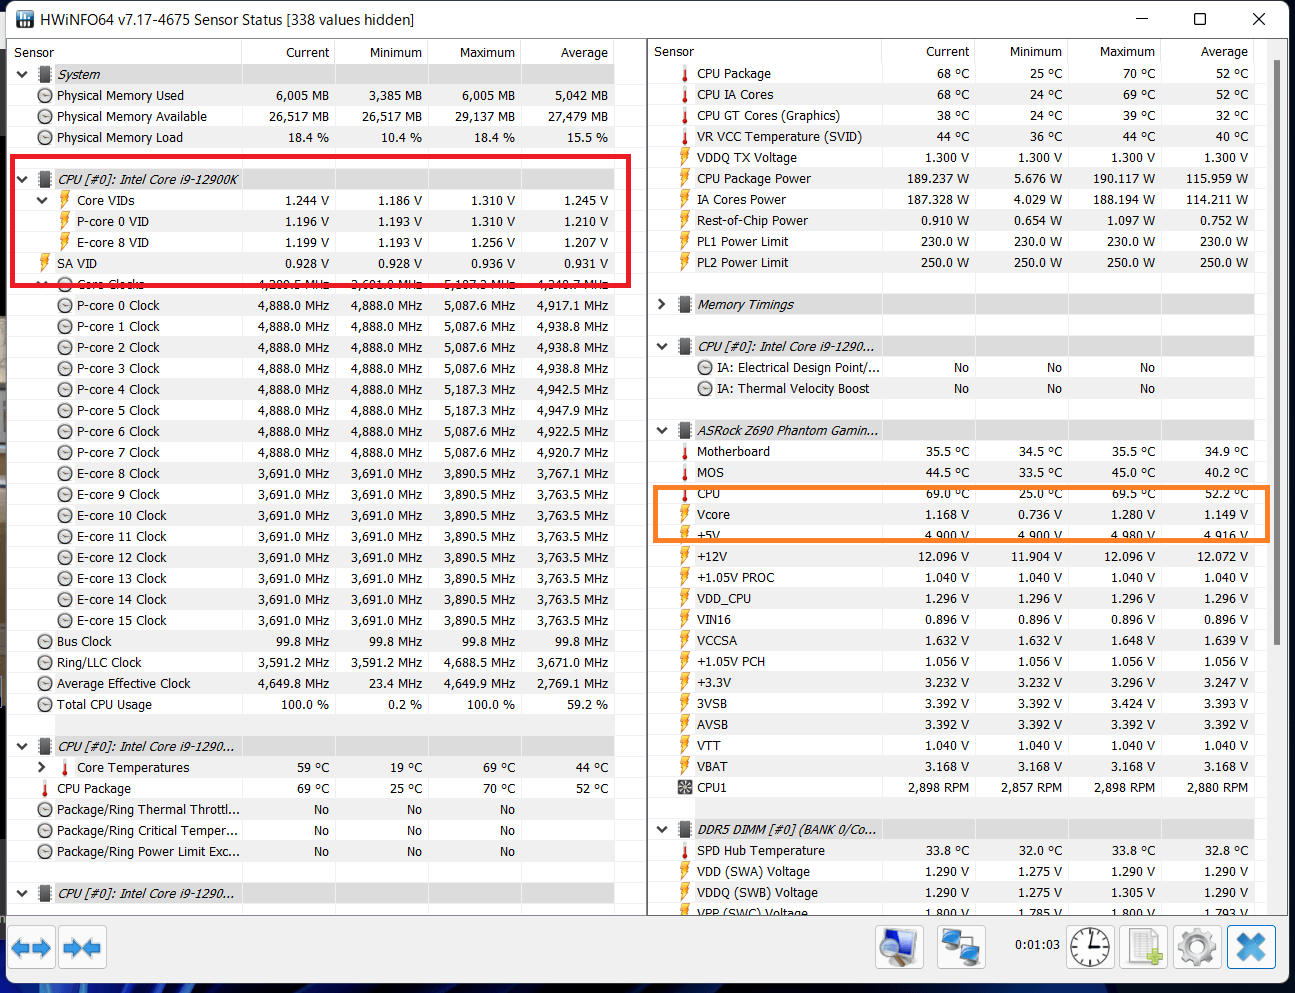
Task: Click the left Current column header
Action: pyautogui.click(x=288, y=52)
